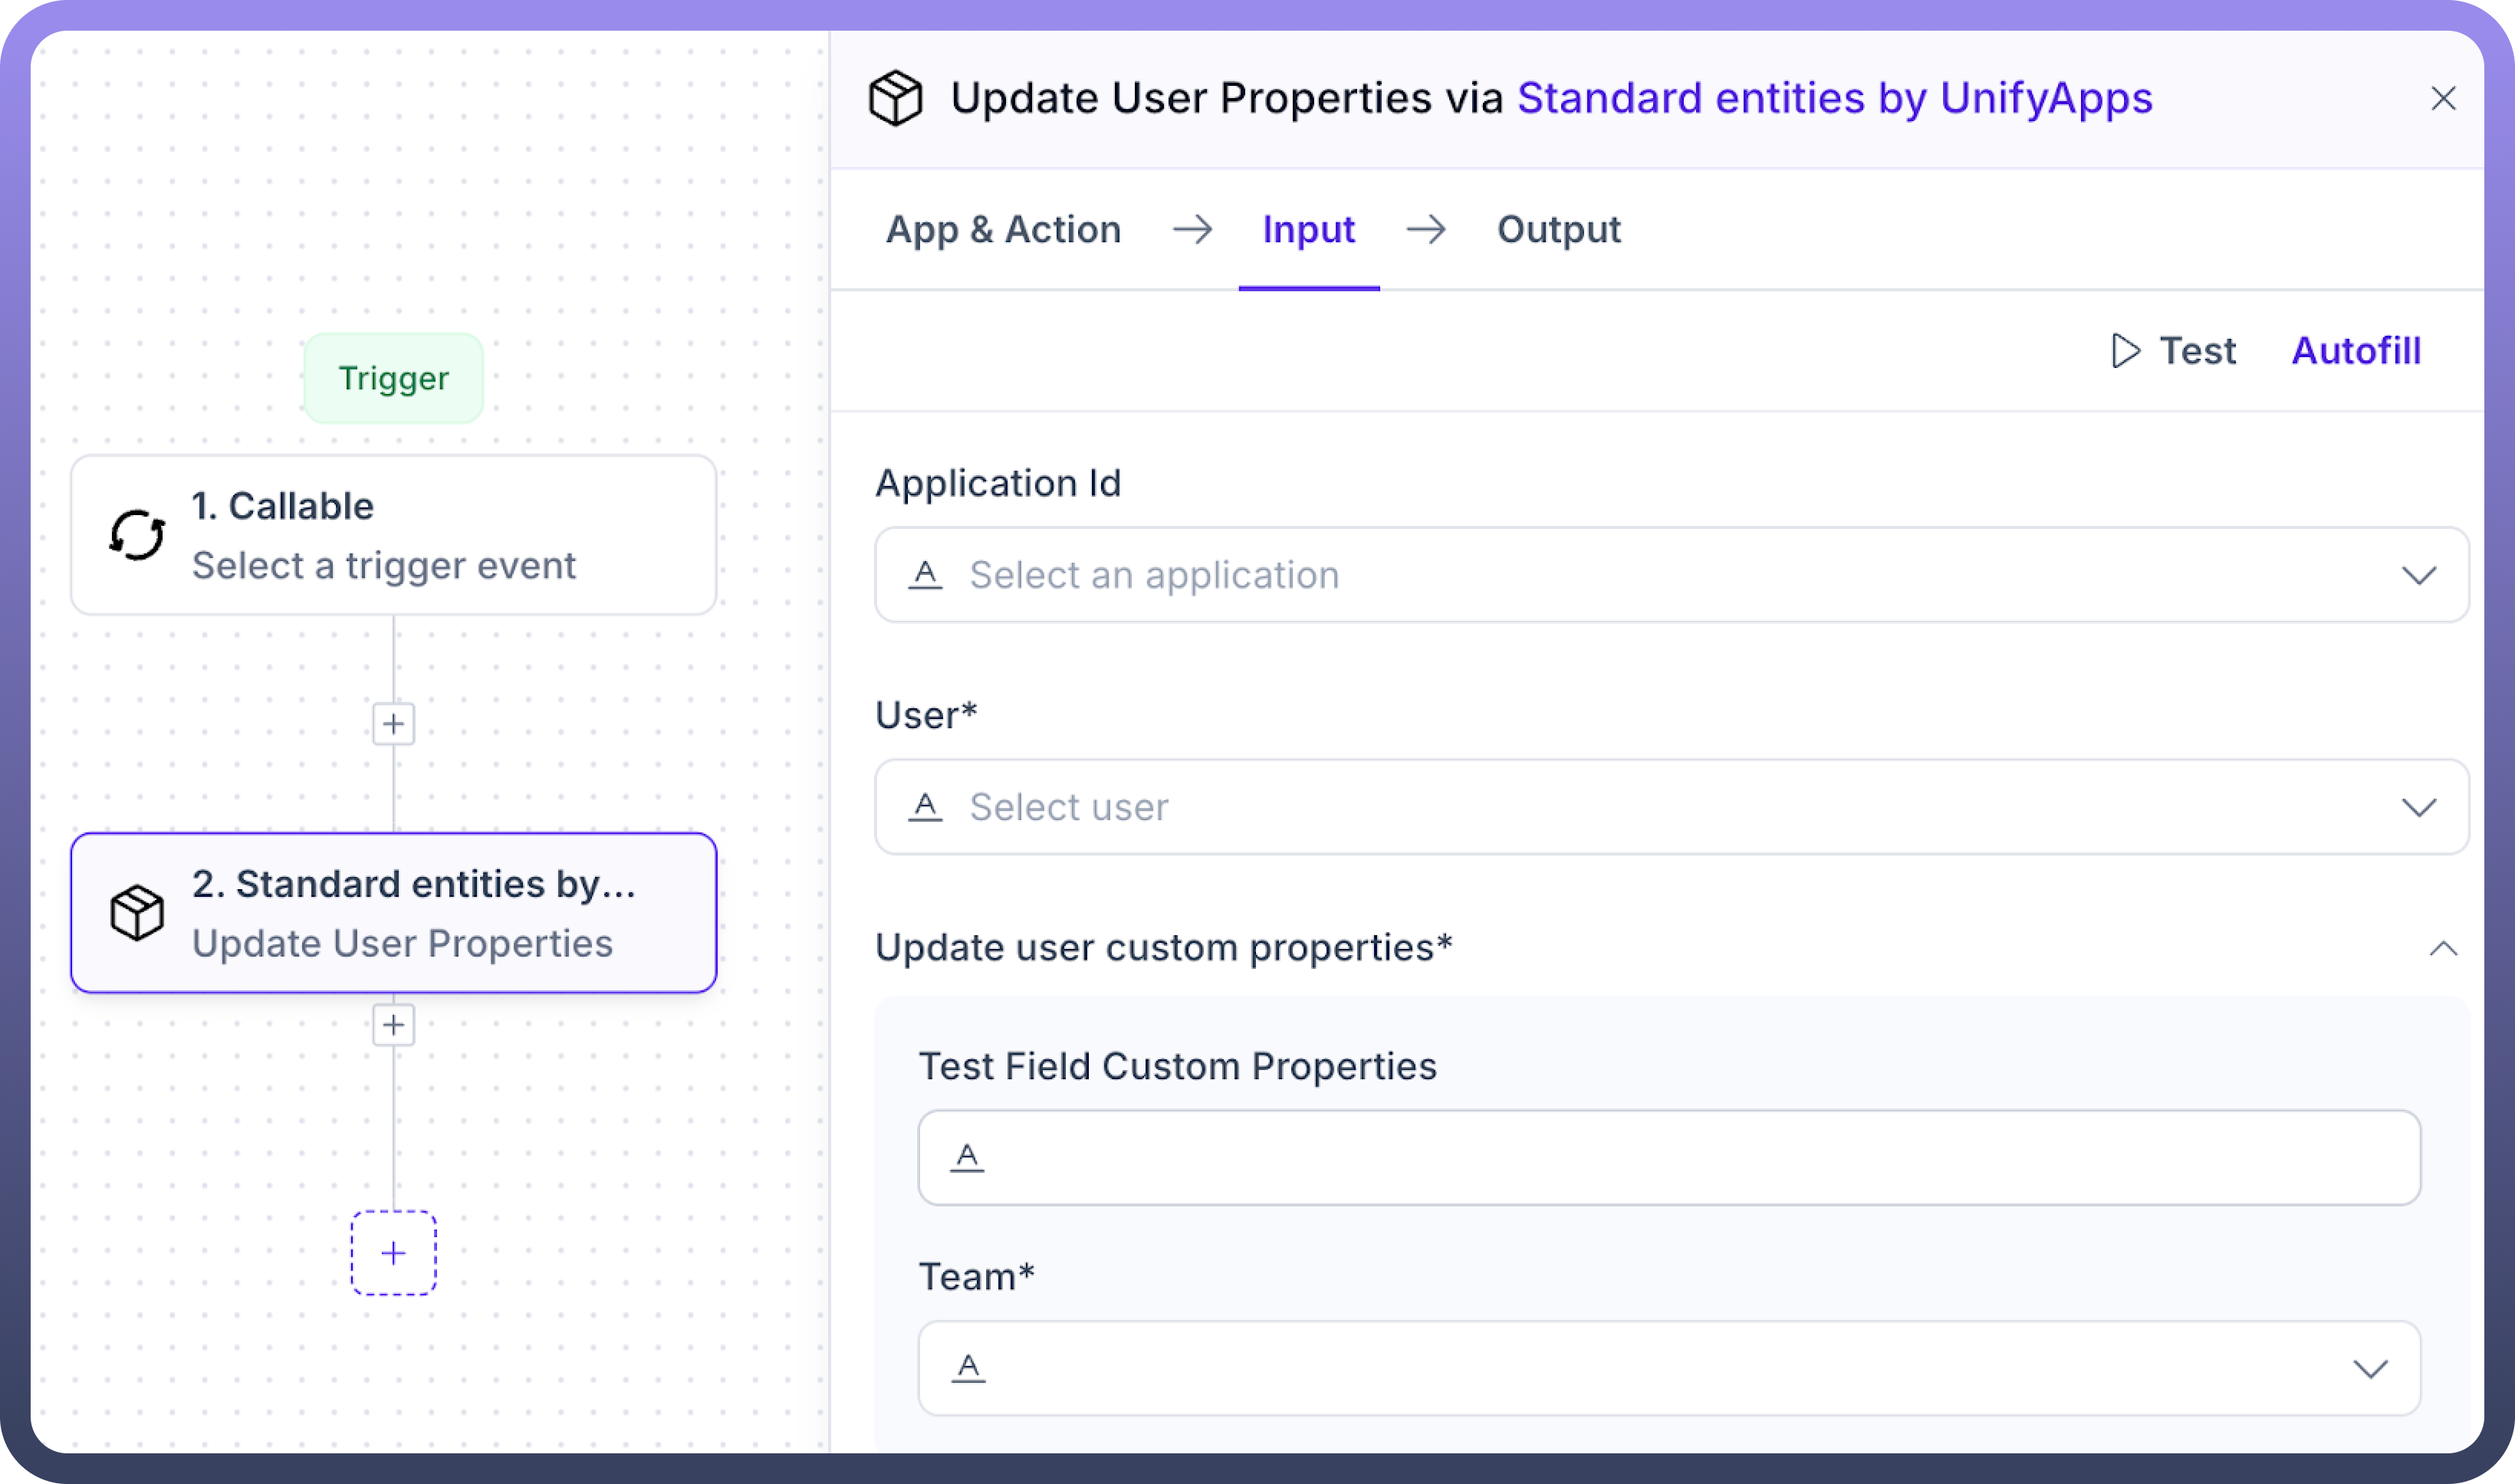The height and width of the screenshot is (1484, 2515).
Task: Click plus icon below Update User Properties step
Action: pyautogui.click(x=394, y=1025)
